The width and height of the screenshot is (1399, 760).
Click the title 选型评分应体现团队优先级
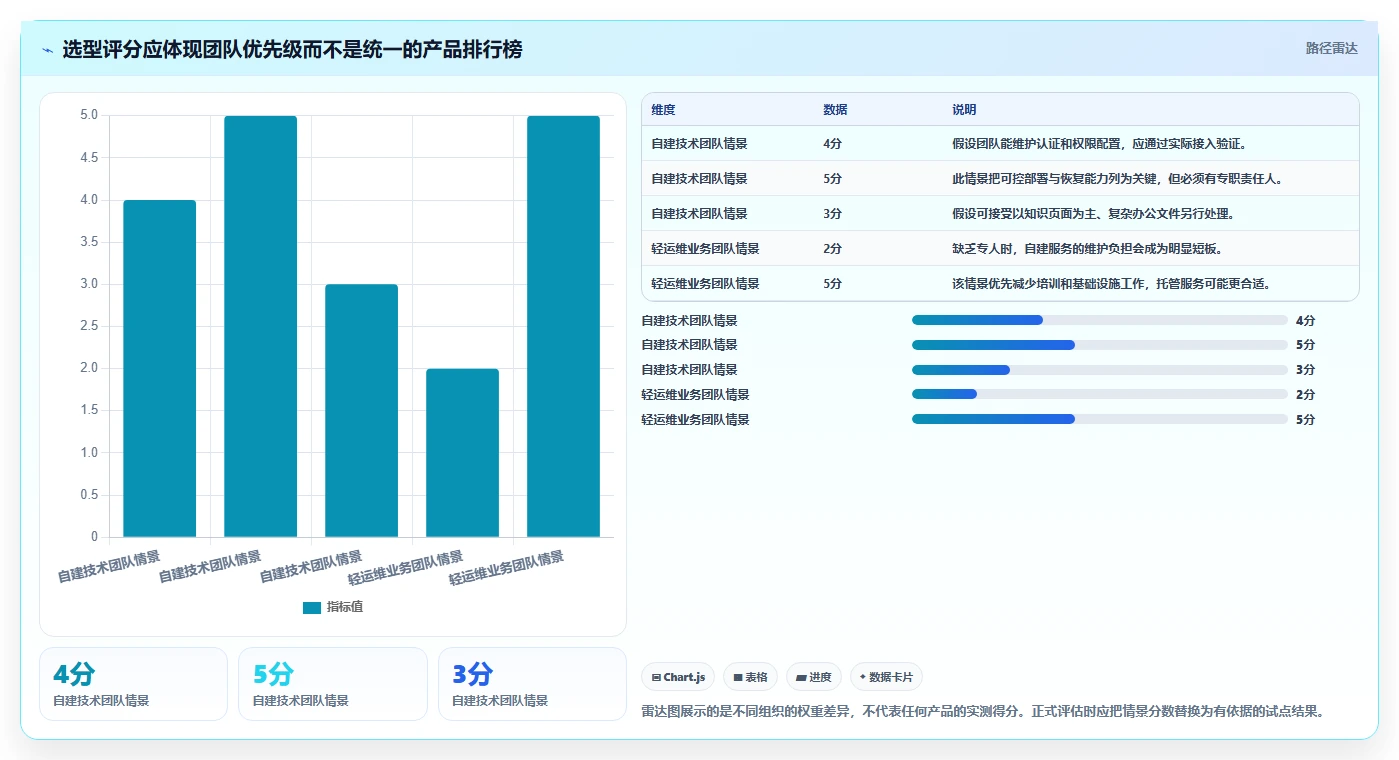pos(292,50)
